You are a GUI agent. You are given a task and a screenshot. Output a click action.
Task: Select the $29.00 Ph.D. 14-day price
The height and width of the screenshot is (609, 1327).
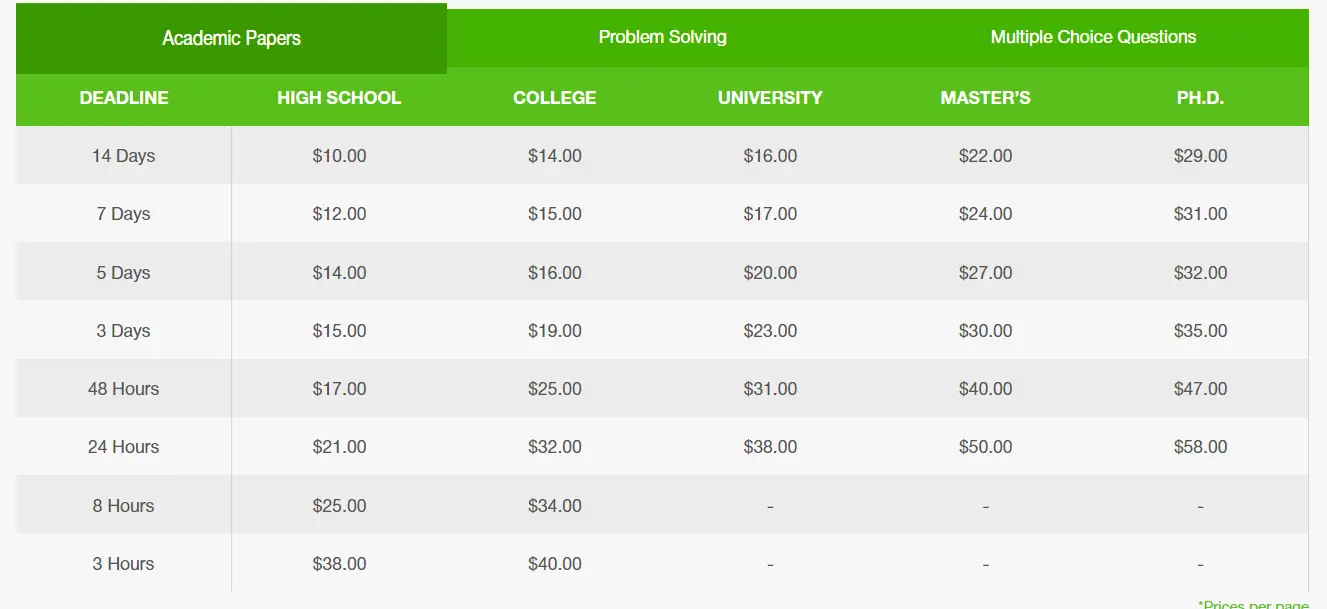[x=1200, y=156]
